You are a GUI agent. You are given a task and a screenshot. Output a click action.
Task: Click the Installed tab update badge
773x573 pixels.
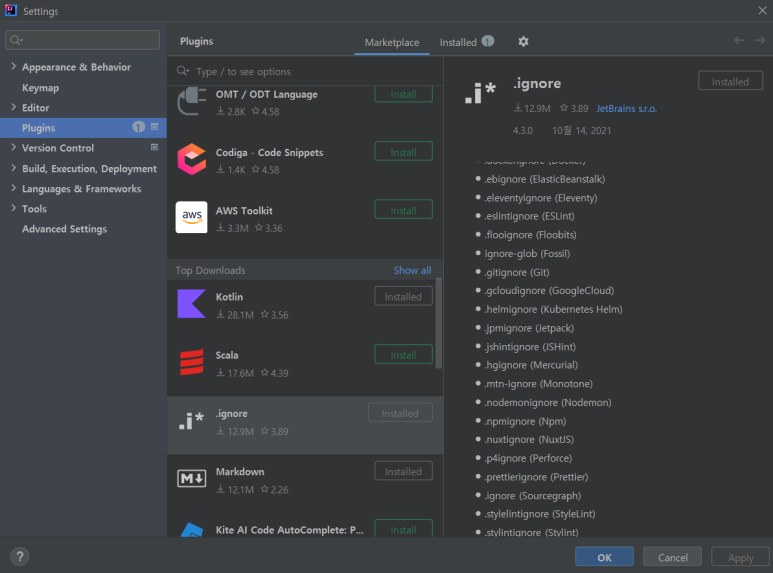pyautogui.click(x=488, y=41)
